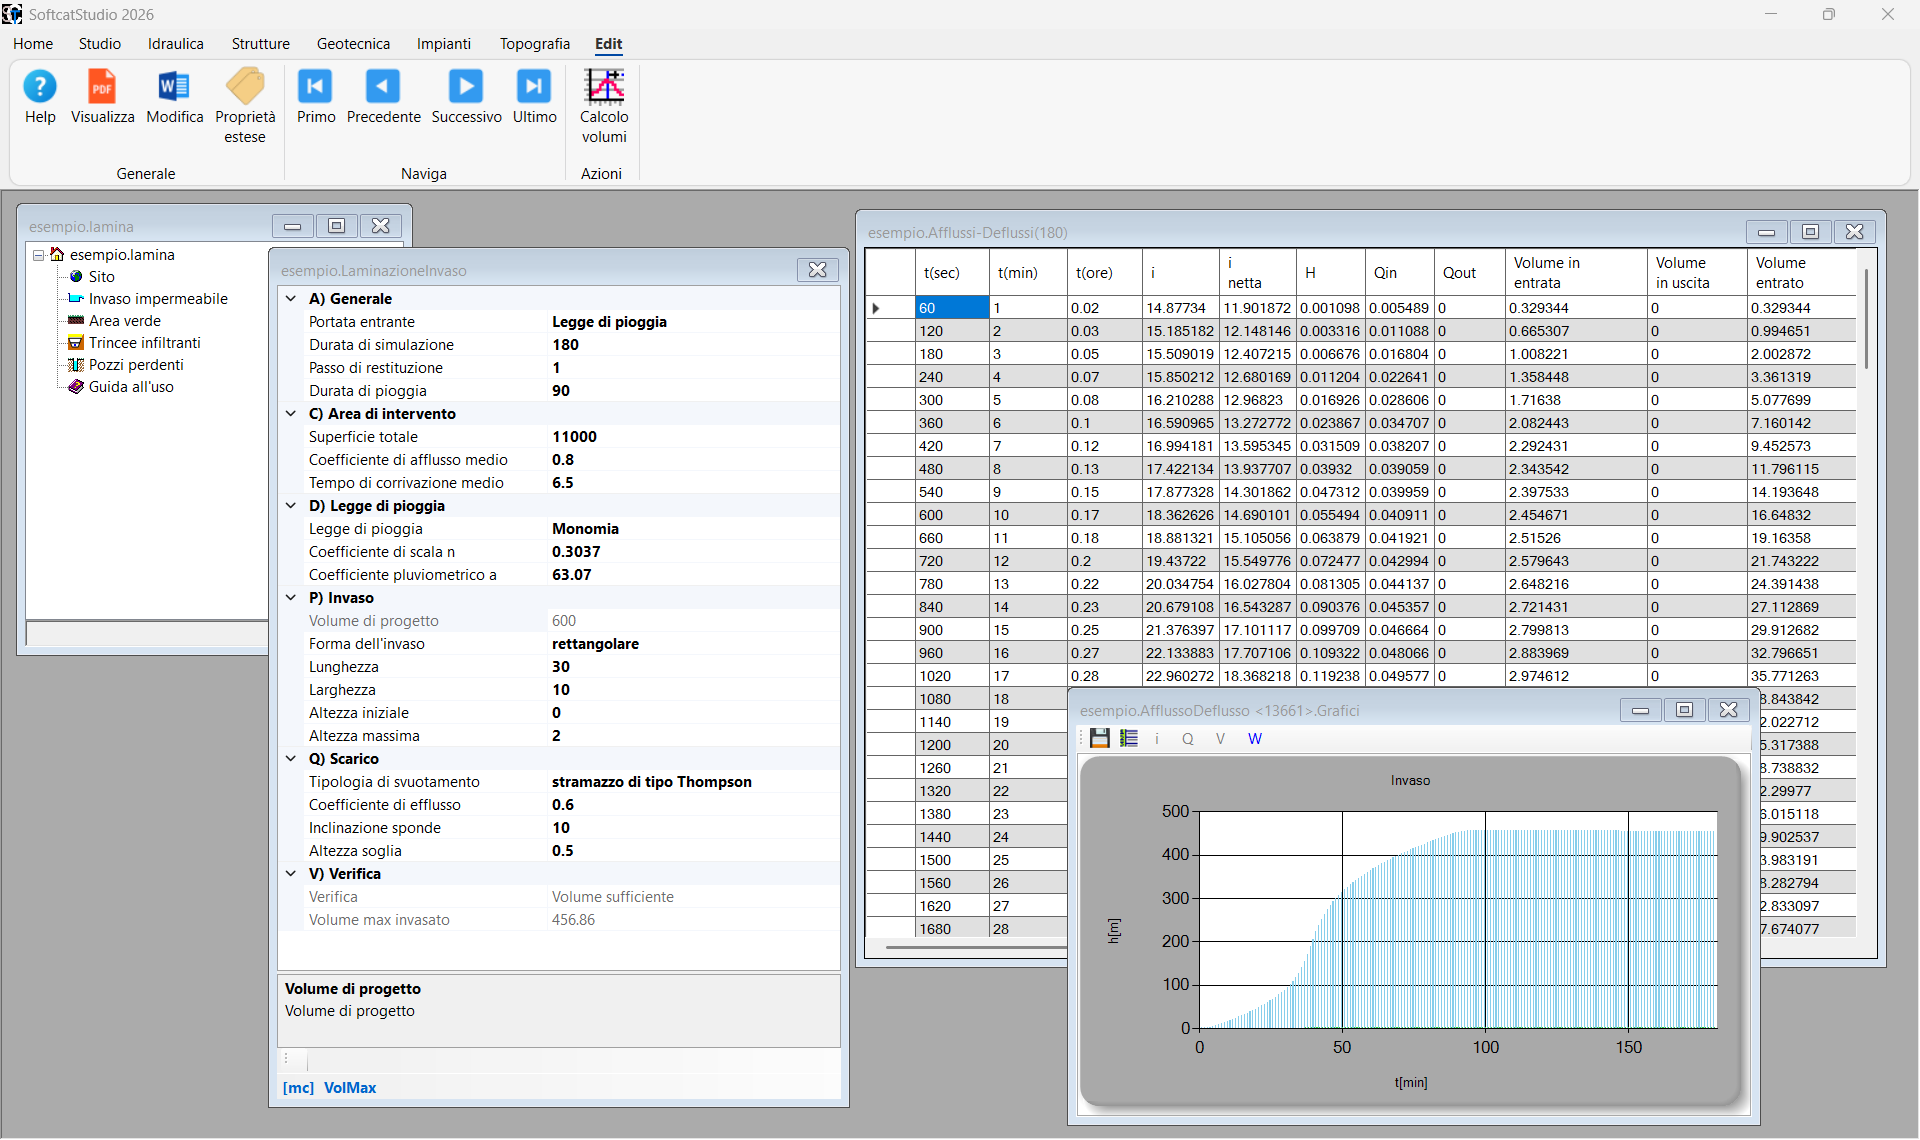
Task: Edit Coefficiente di scala n value
Action: coord(693,552)
